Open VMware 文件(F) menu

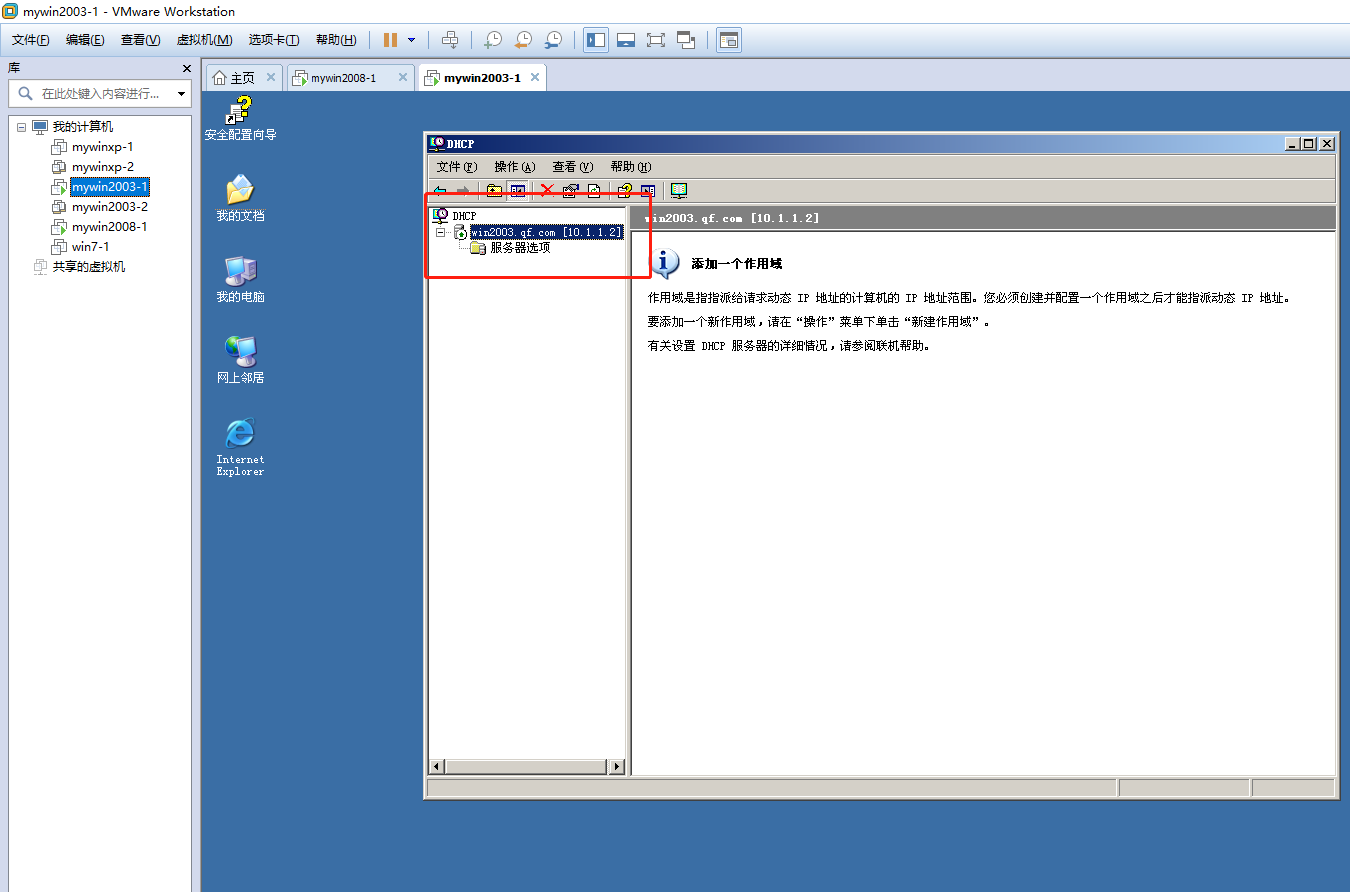coord(31,40)
